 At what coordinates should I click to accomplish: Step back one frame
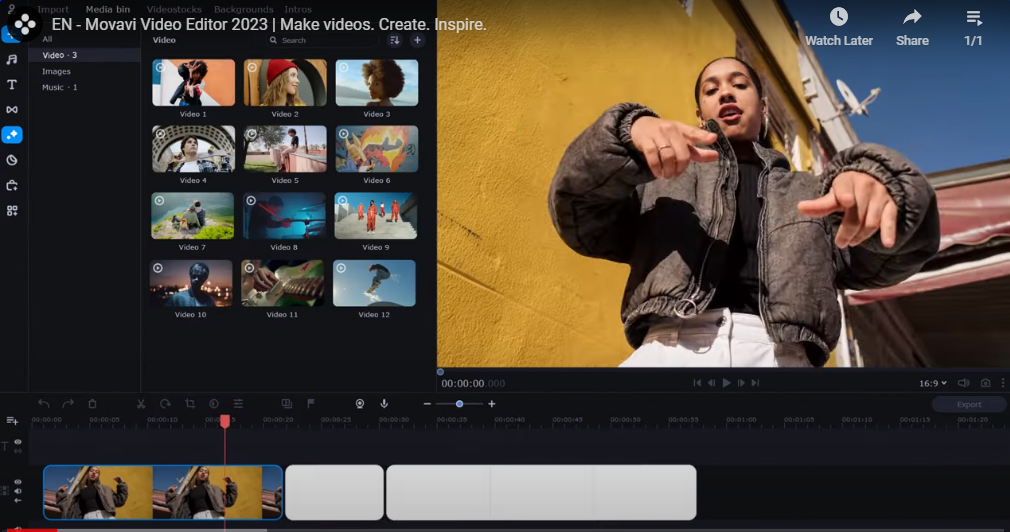(712, 383)
